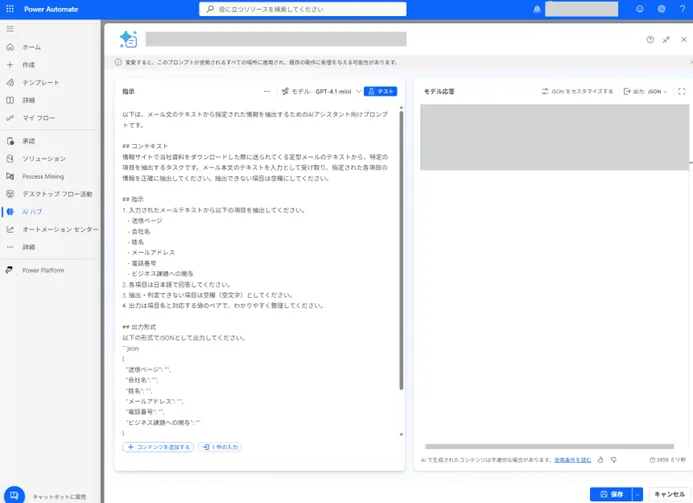Screen dimensions: 693x503
Task: Select デスクトップ フロー活動 in sidebar
Action: [57, 193]
